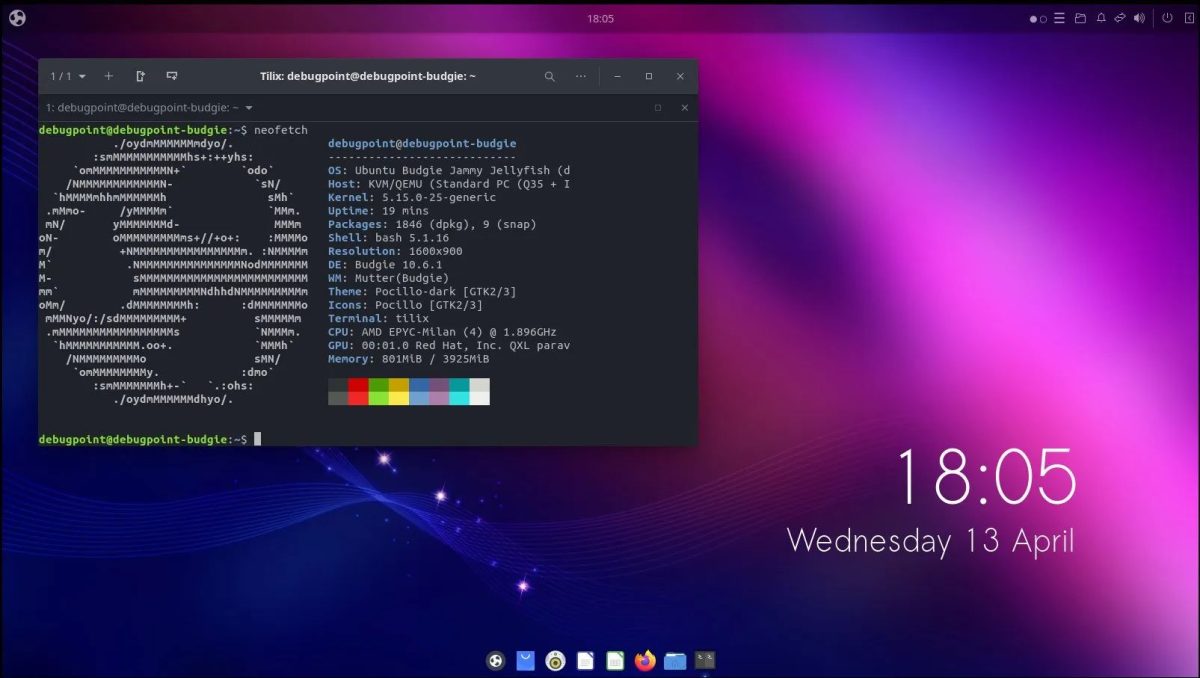Open the Files app from the dock
Image resolution: width=1200 pixels, height=678 pixels.
tap(674, 660)
